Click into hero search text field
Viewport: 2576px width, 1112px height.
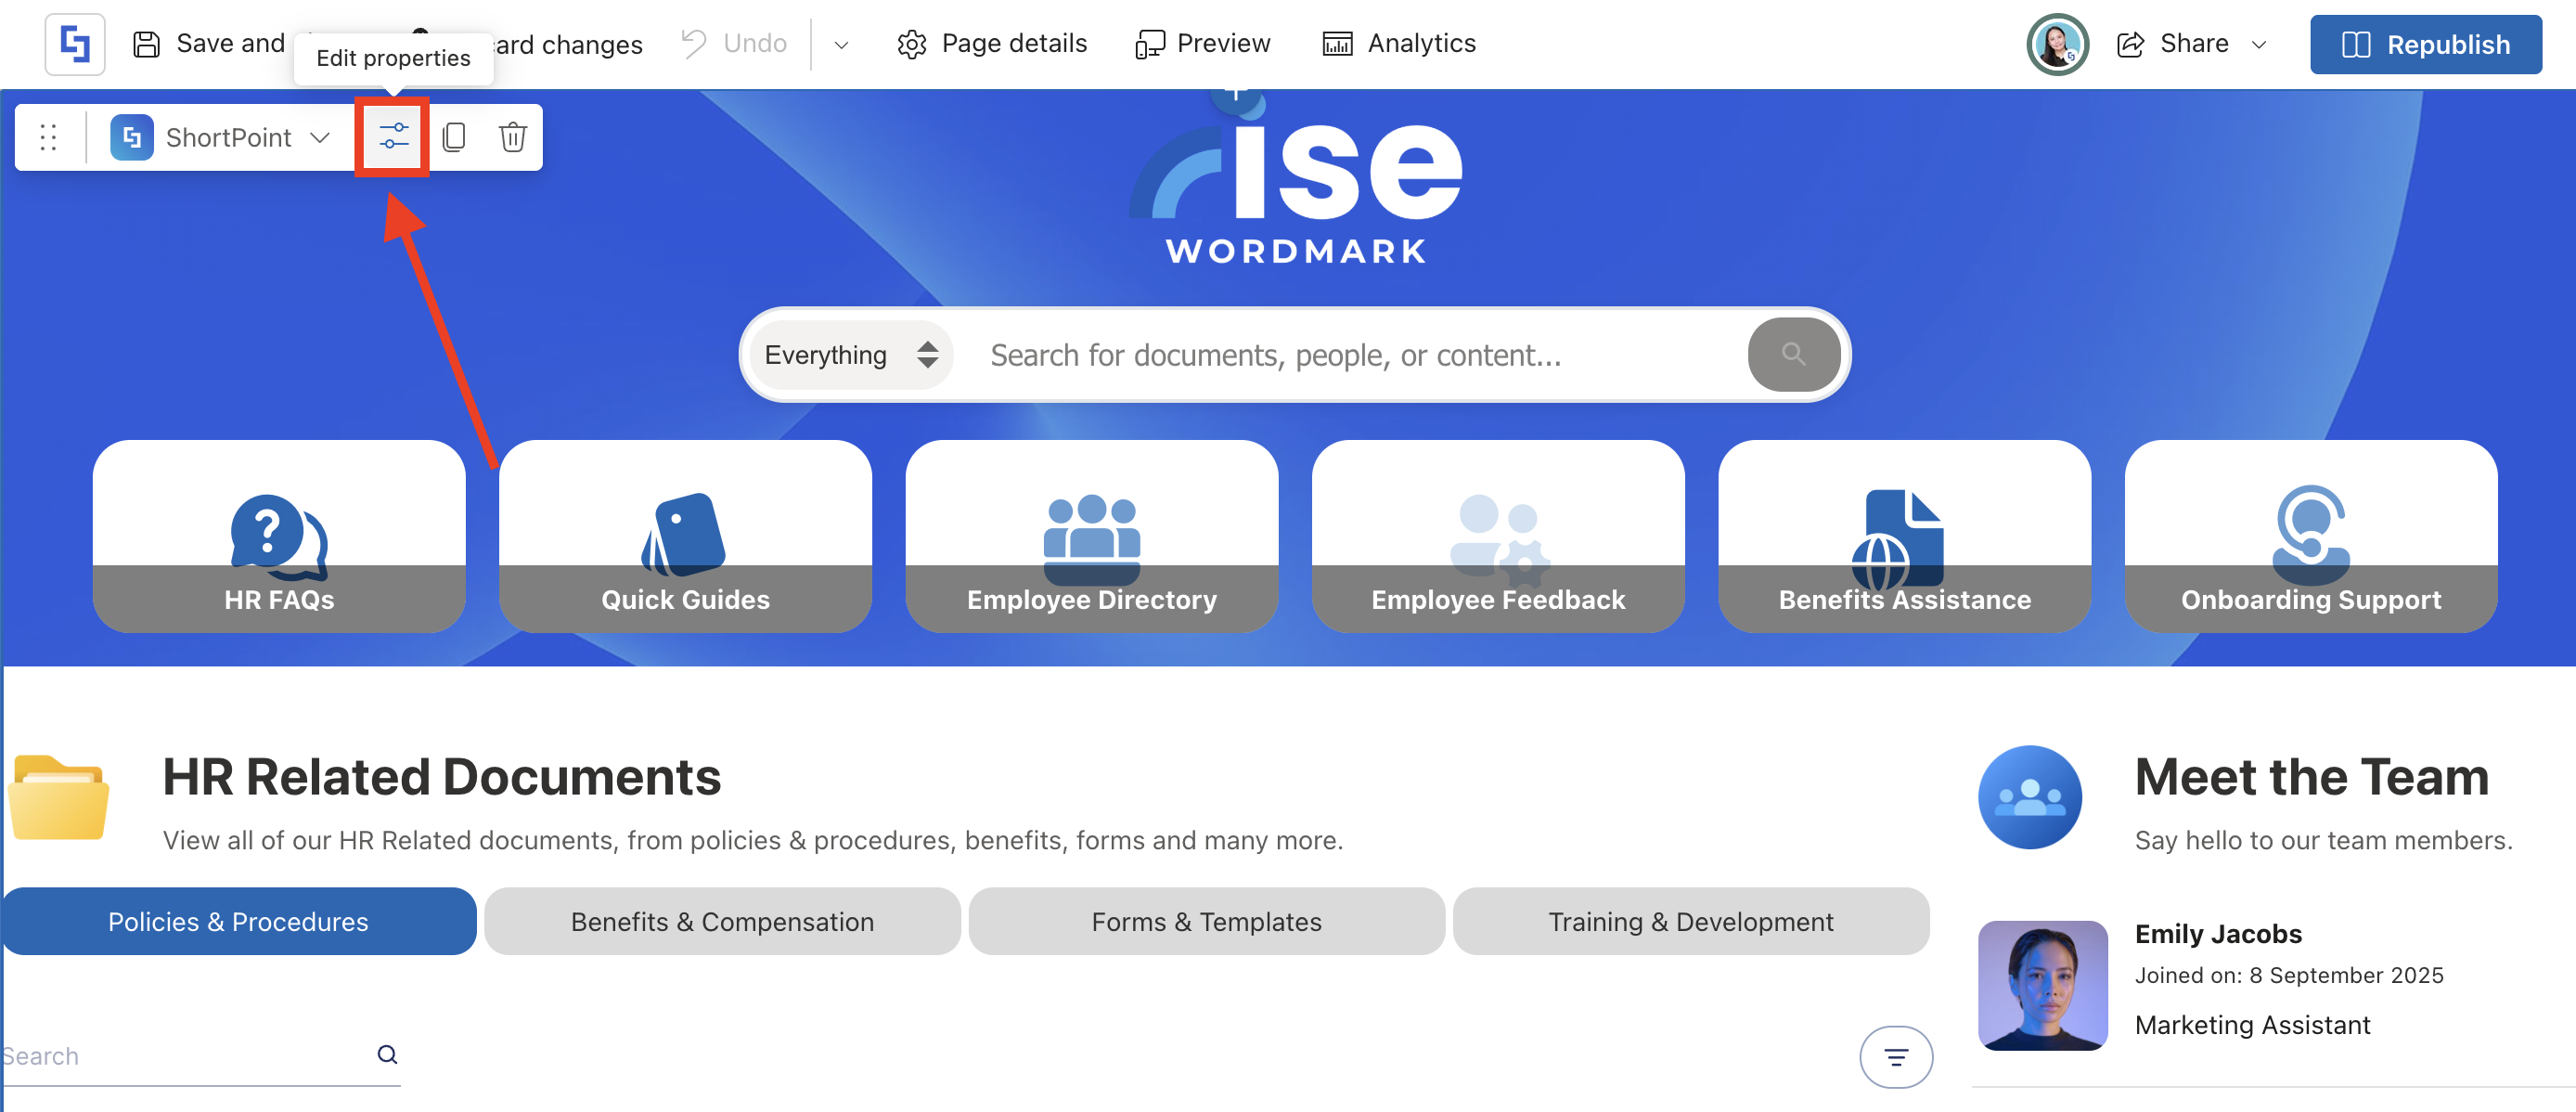tap(1350, 354)
